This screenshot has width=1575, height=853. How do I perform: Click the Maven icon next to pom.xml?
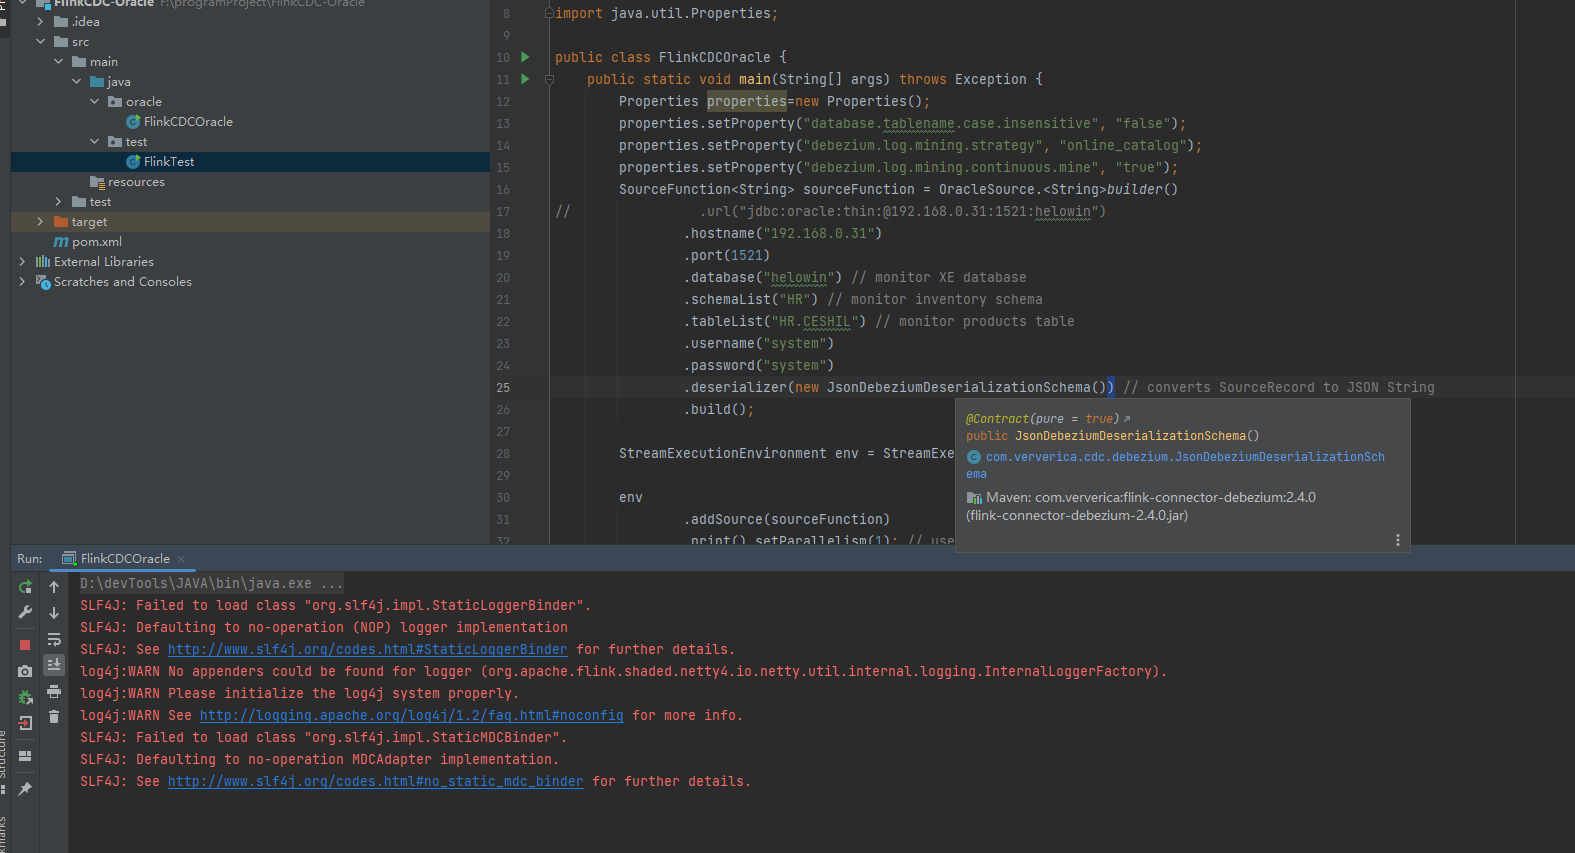coord(61,242)
